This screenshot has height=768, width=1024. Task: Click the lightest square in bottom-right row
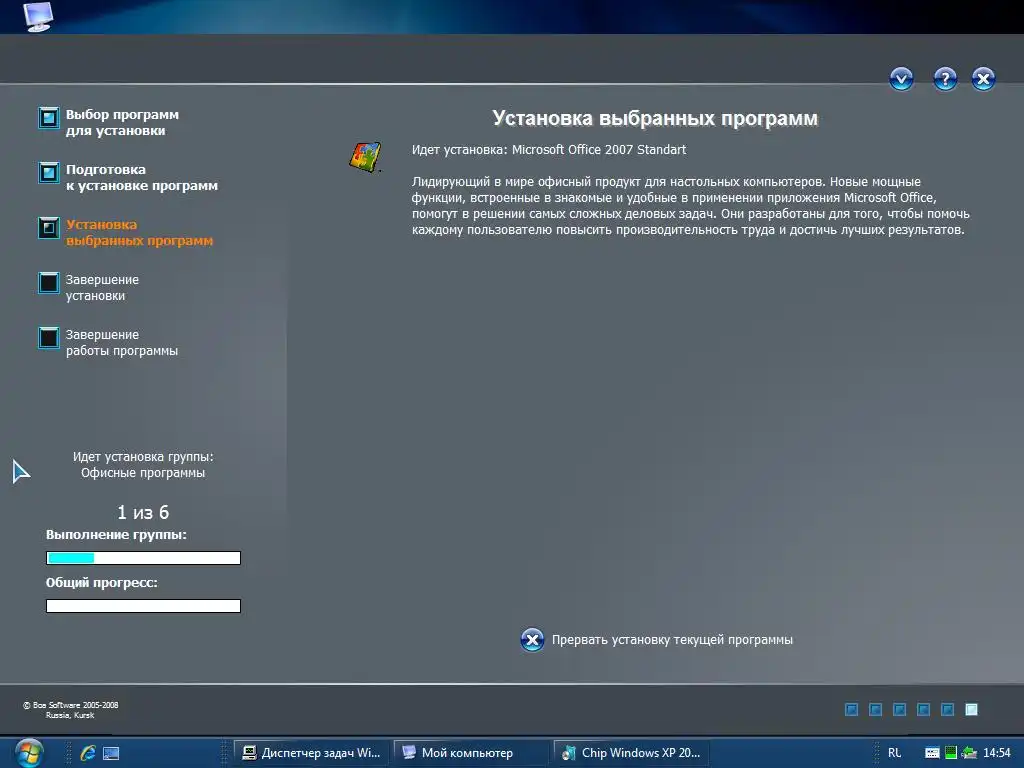972,709
